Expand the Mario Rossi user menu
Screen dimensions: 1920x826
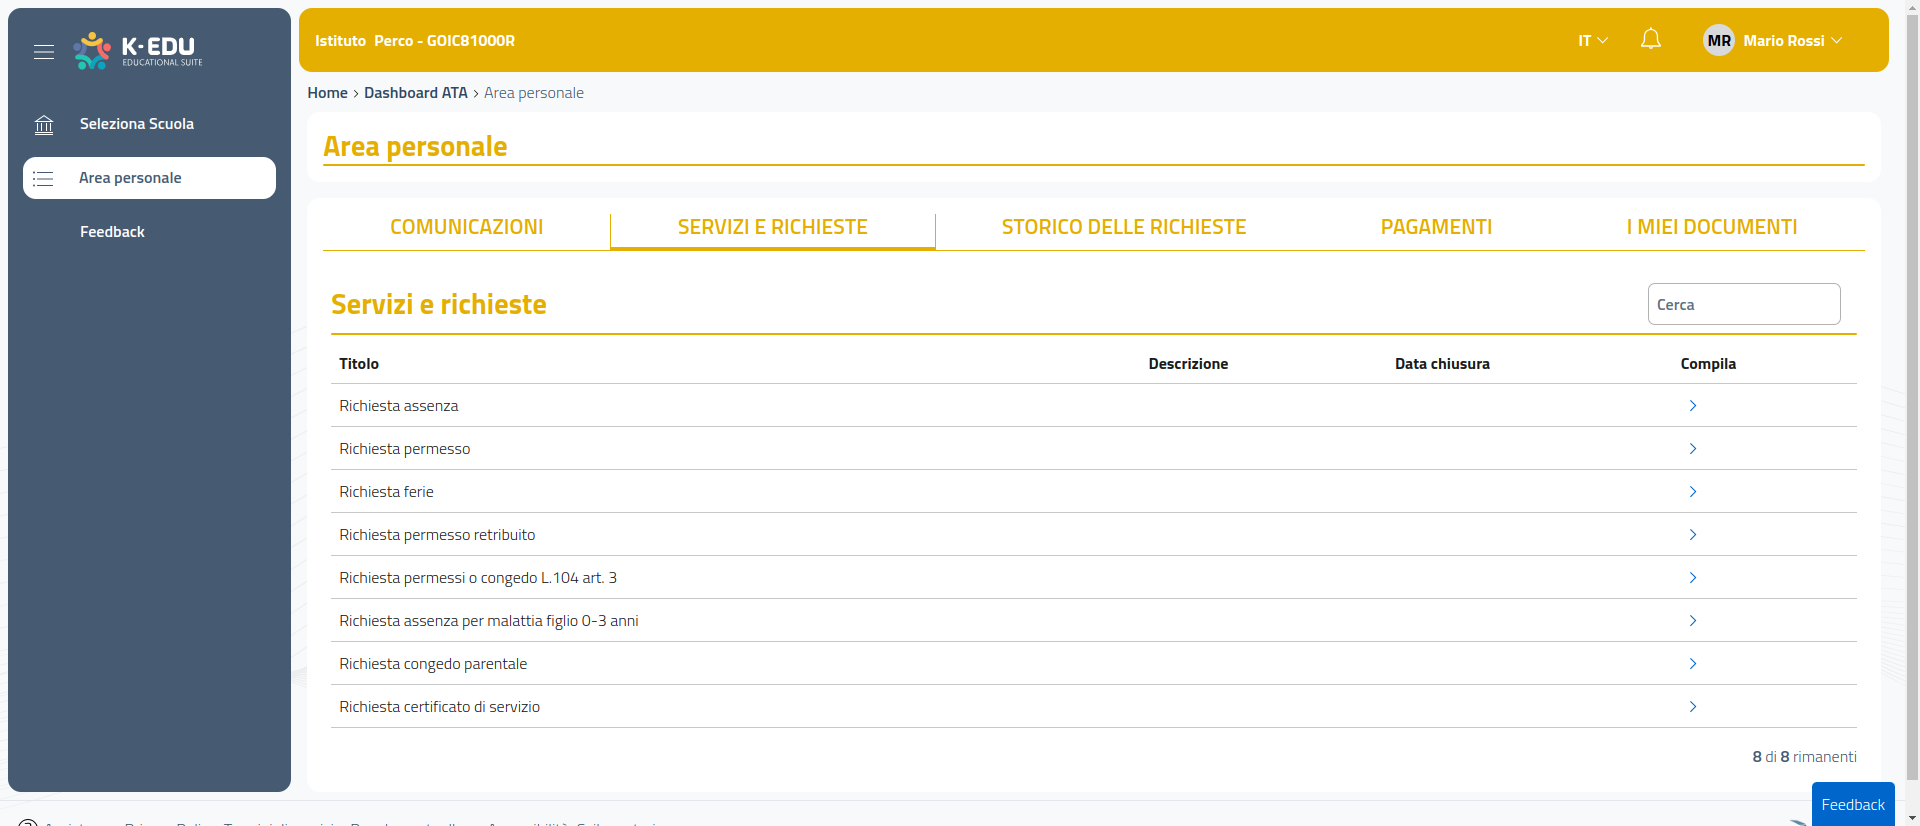1792,41
